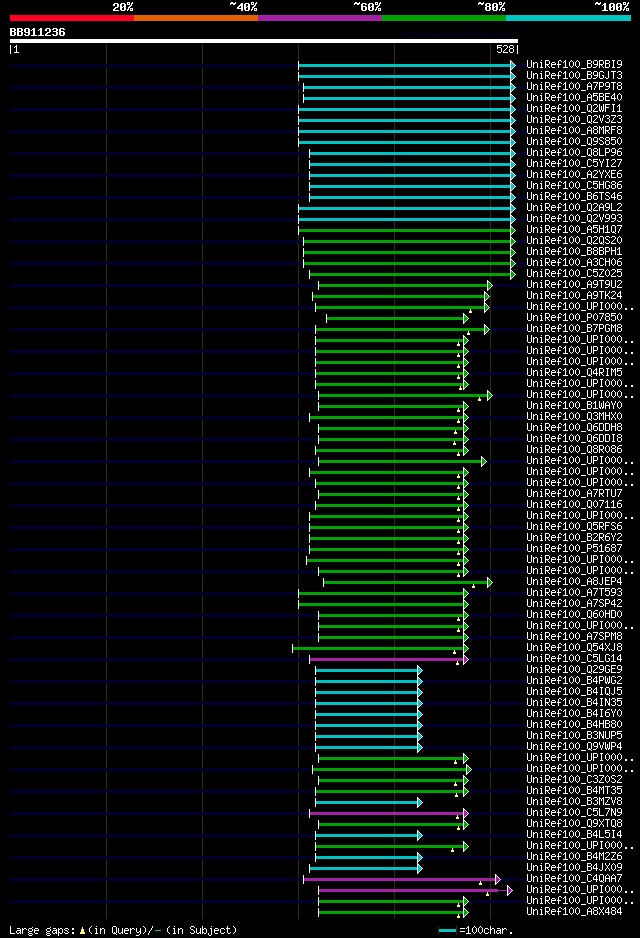
Task: Click UniRef100_Q29GE9 label
Action: [x=574, y=669]
